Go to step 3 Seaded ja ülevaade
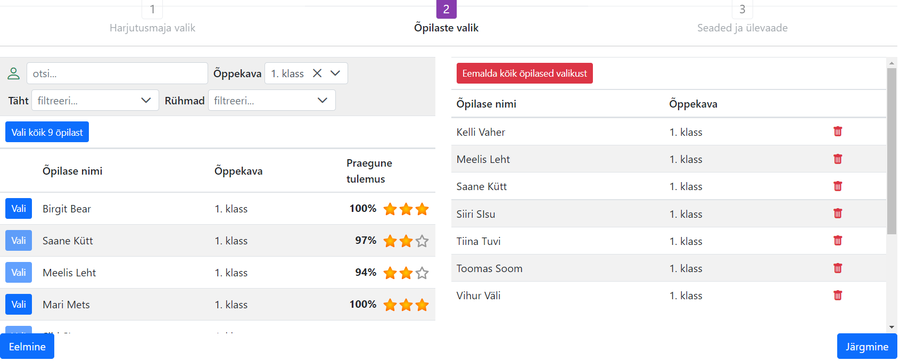The image size is (900, 361). [x=742, y=18]
